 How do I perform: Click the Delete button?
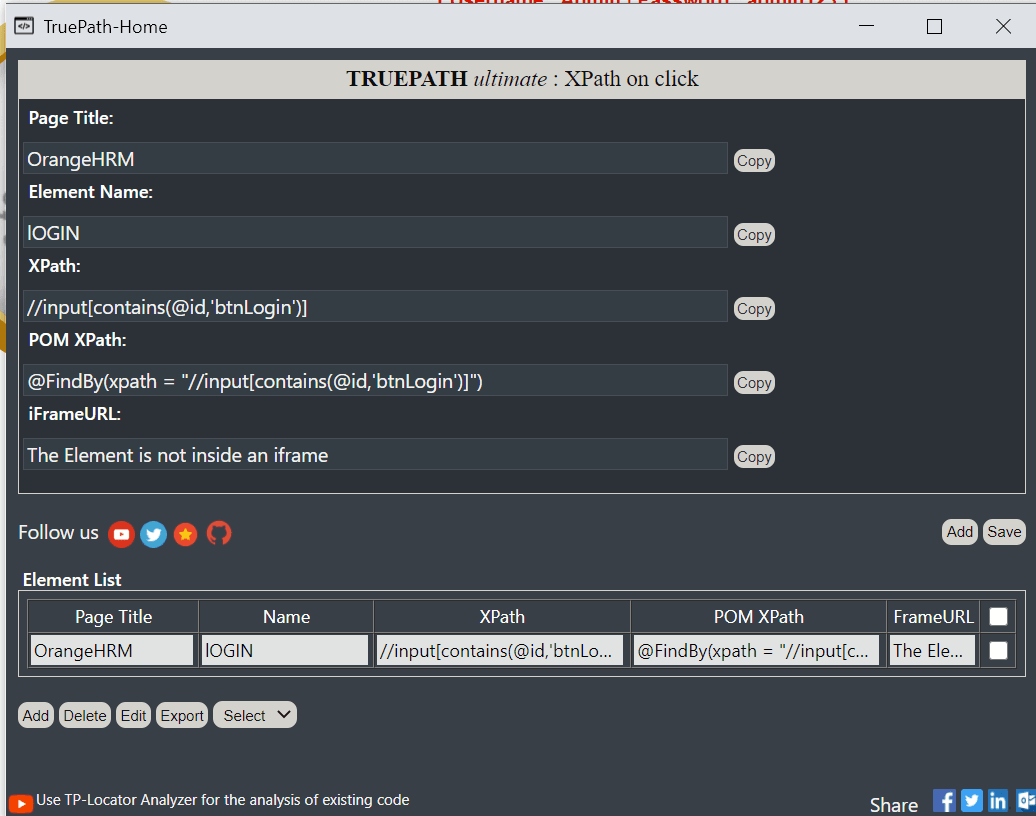tap(85, 716)
